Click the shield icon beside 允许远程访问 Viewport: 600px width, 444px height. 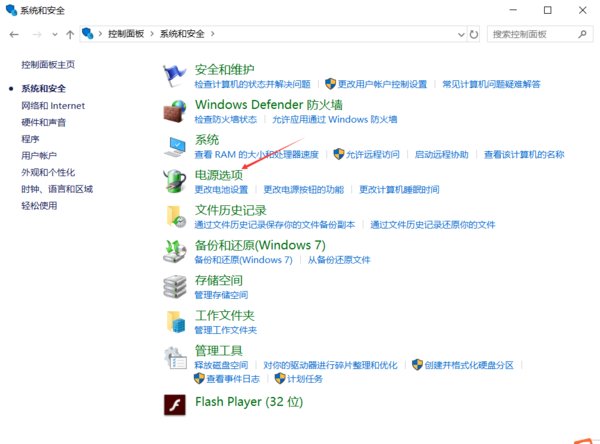[x=339, y=154]
